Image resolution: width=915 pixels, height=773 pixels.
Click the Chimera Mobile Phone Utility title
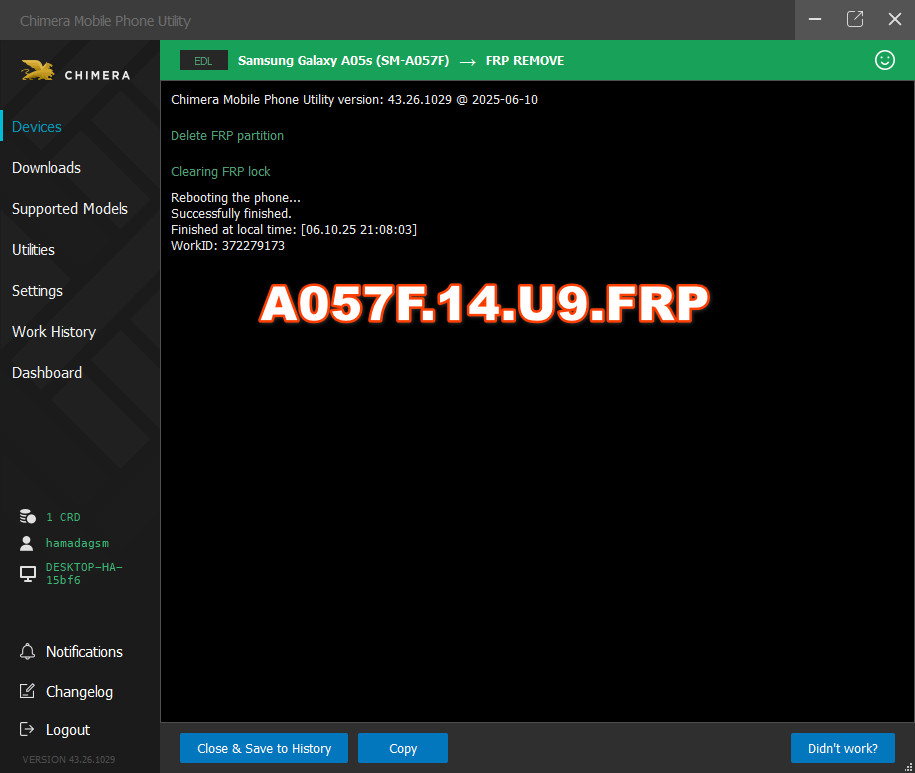point(105,21)
